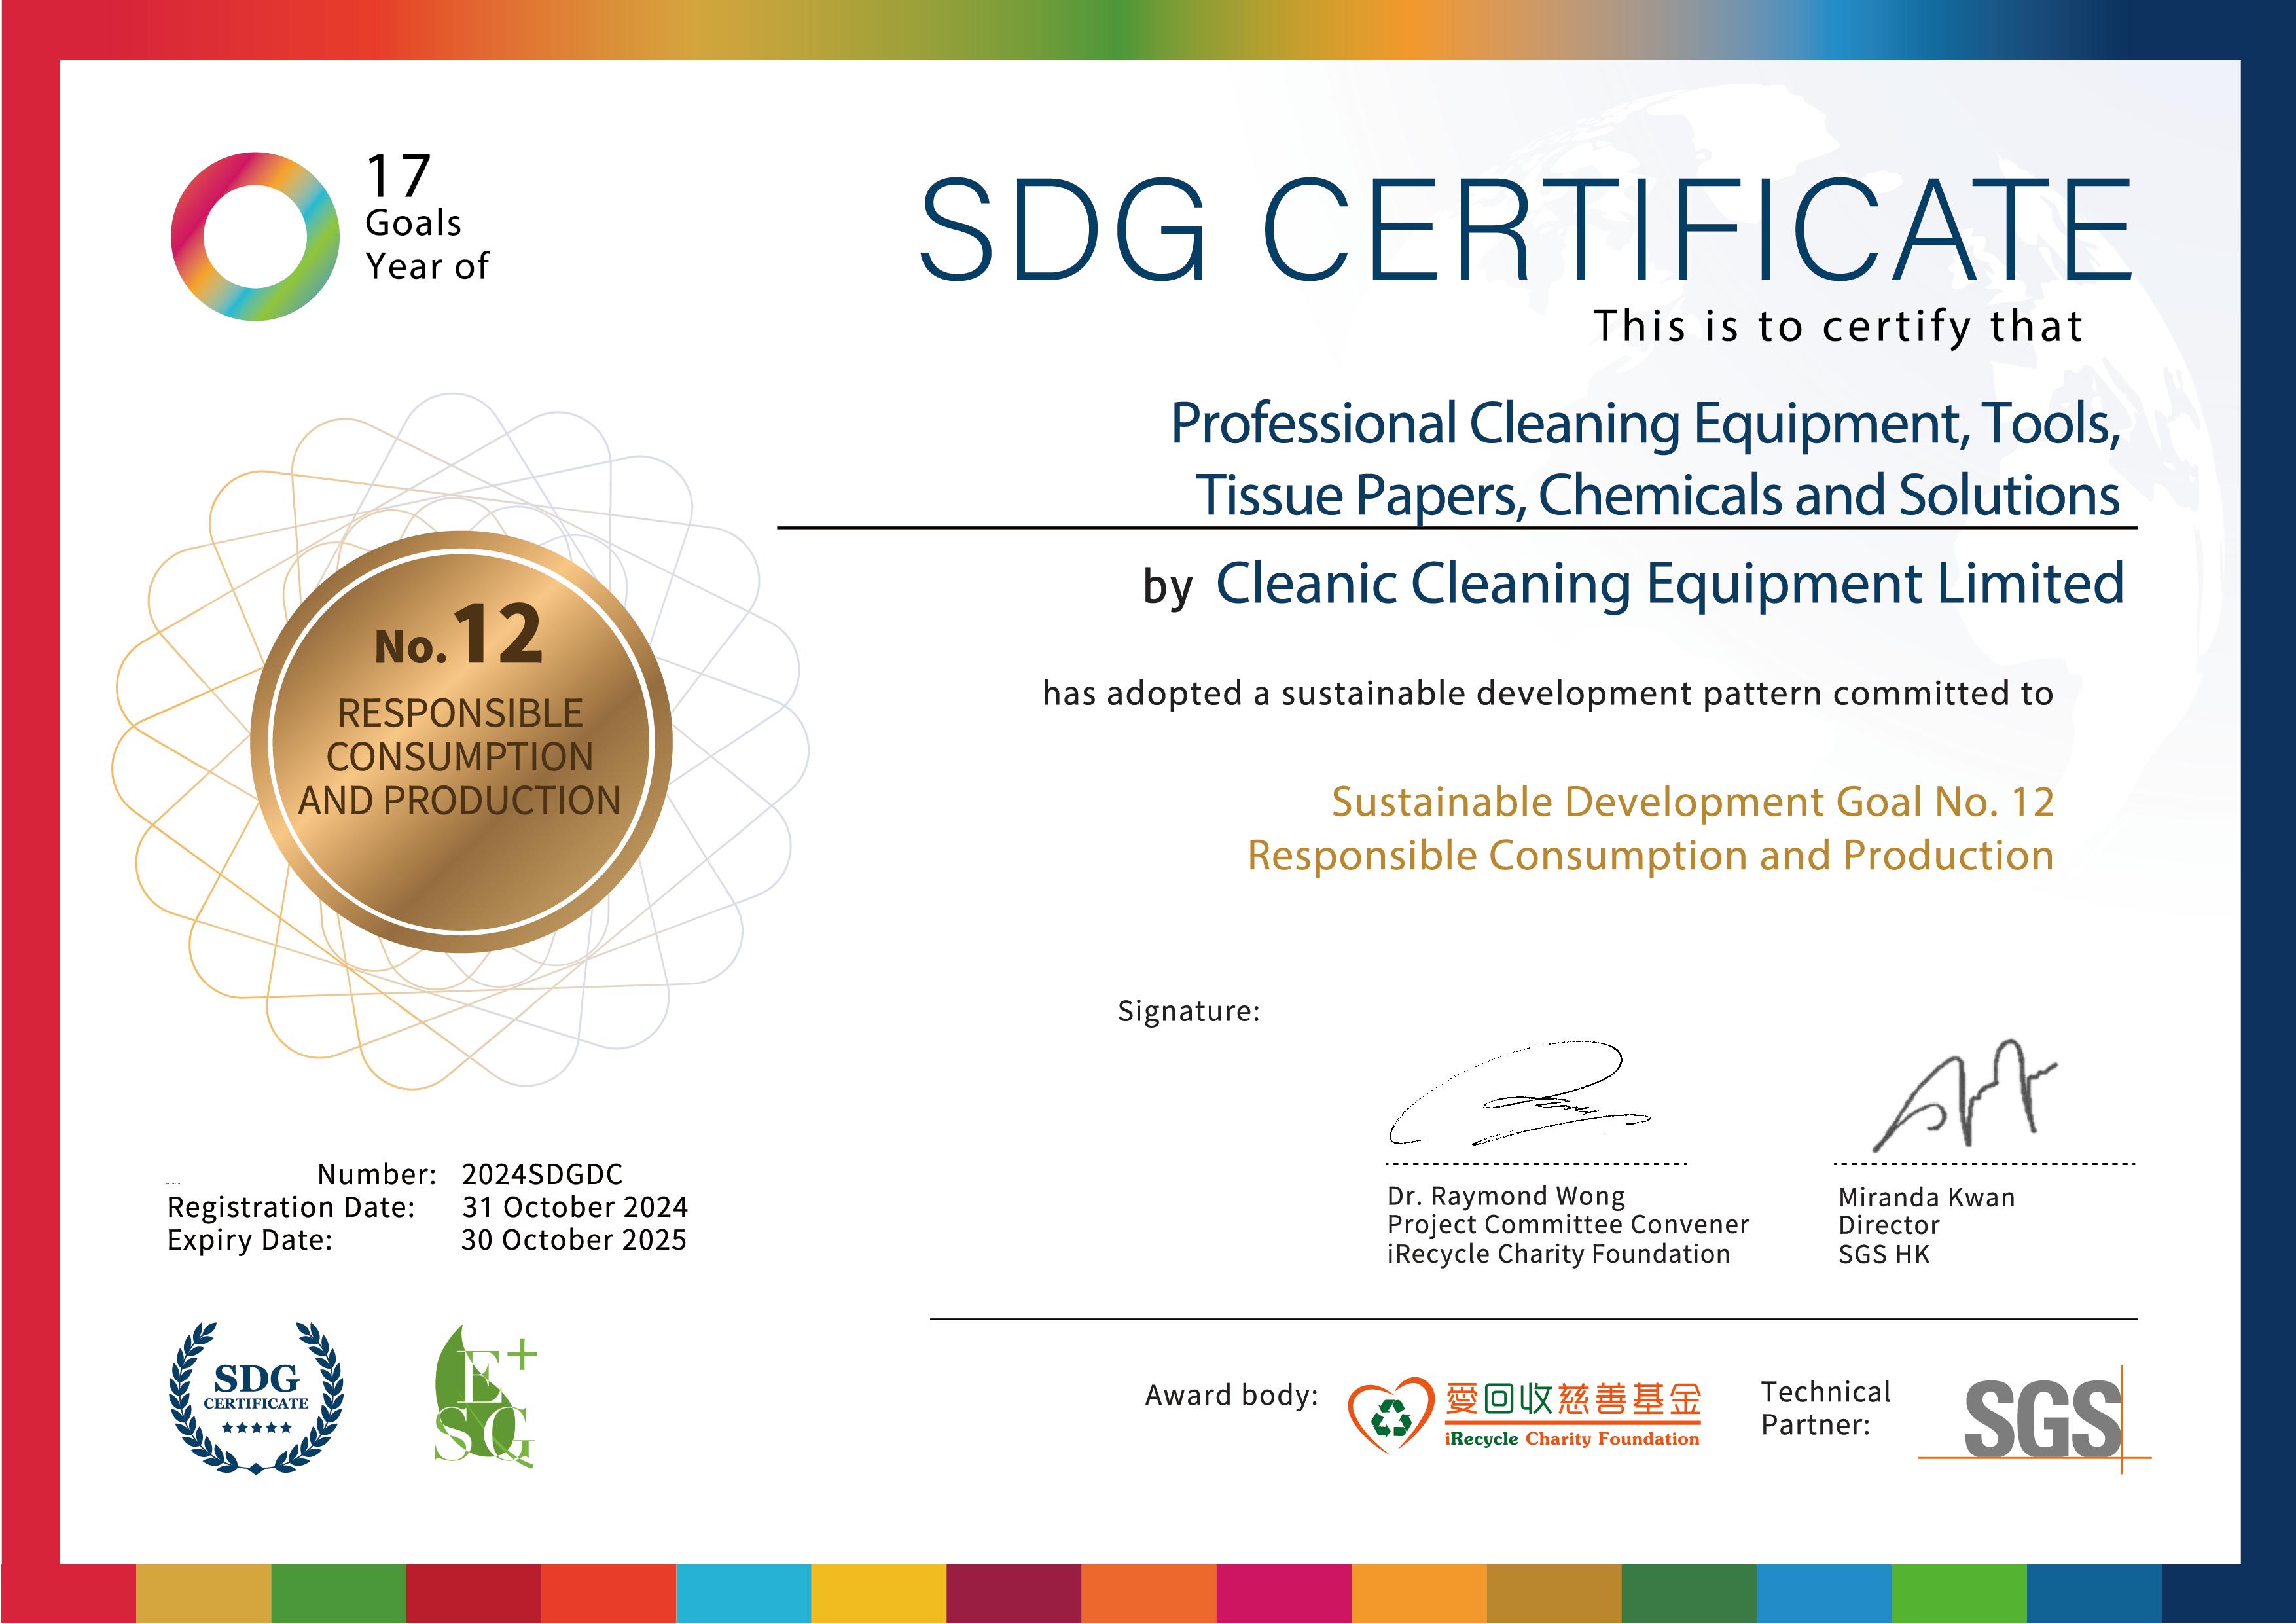Click the 'Registration Date:' label

(x=291, y=1207)
